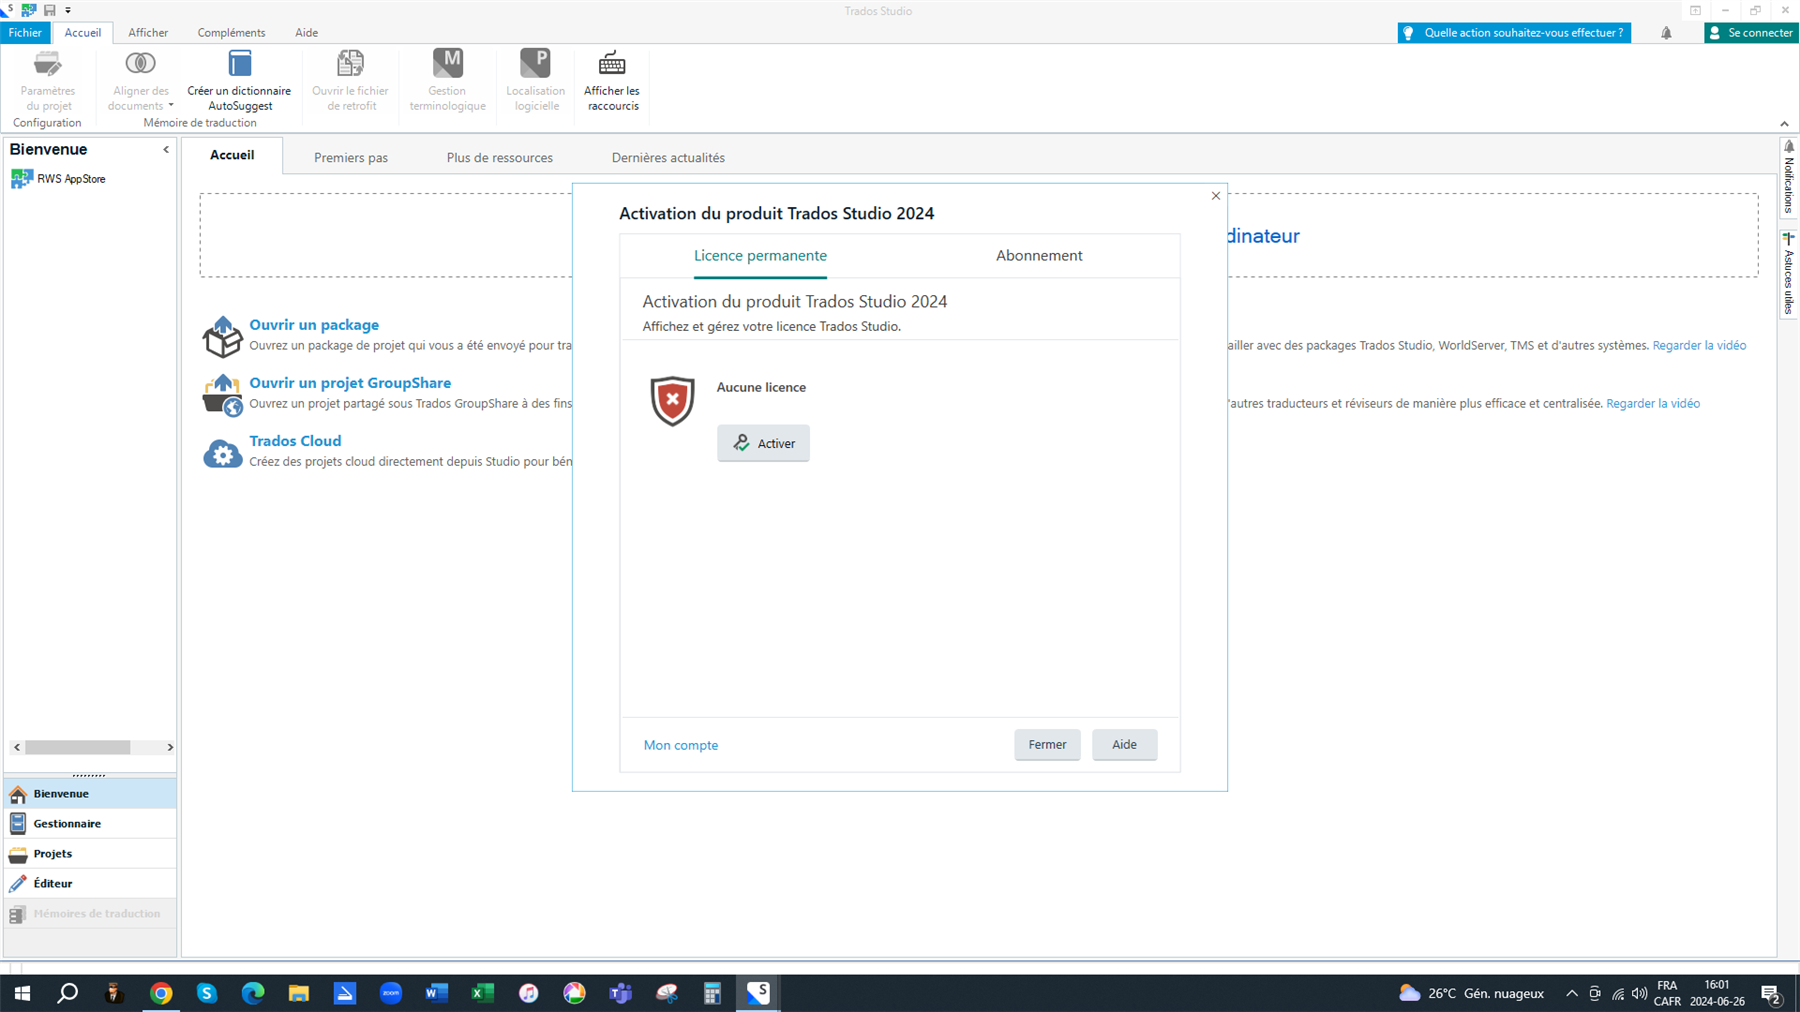The image size is (1800, 1012).
Task: Select the Accueil ribbon tab
Action: (82, 33)
